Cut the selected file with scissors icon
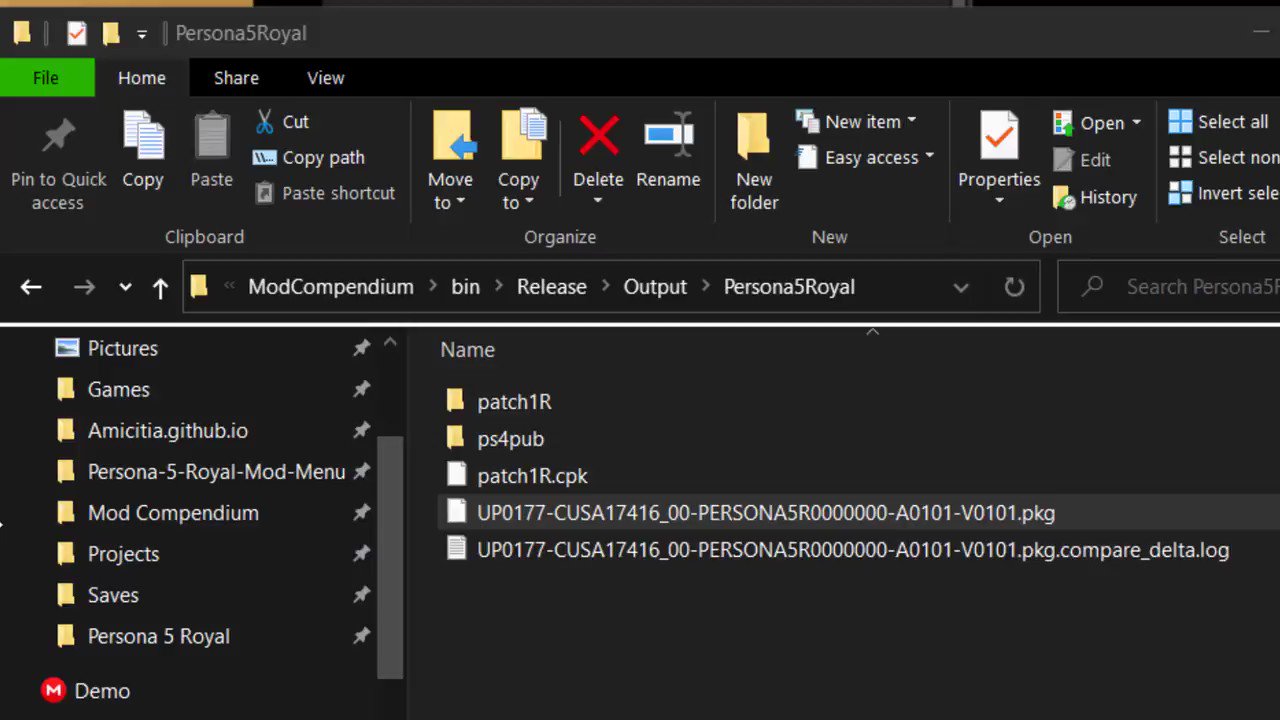This screenshot has height=720, width=1280. click(281, 122)
